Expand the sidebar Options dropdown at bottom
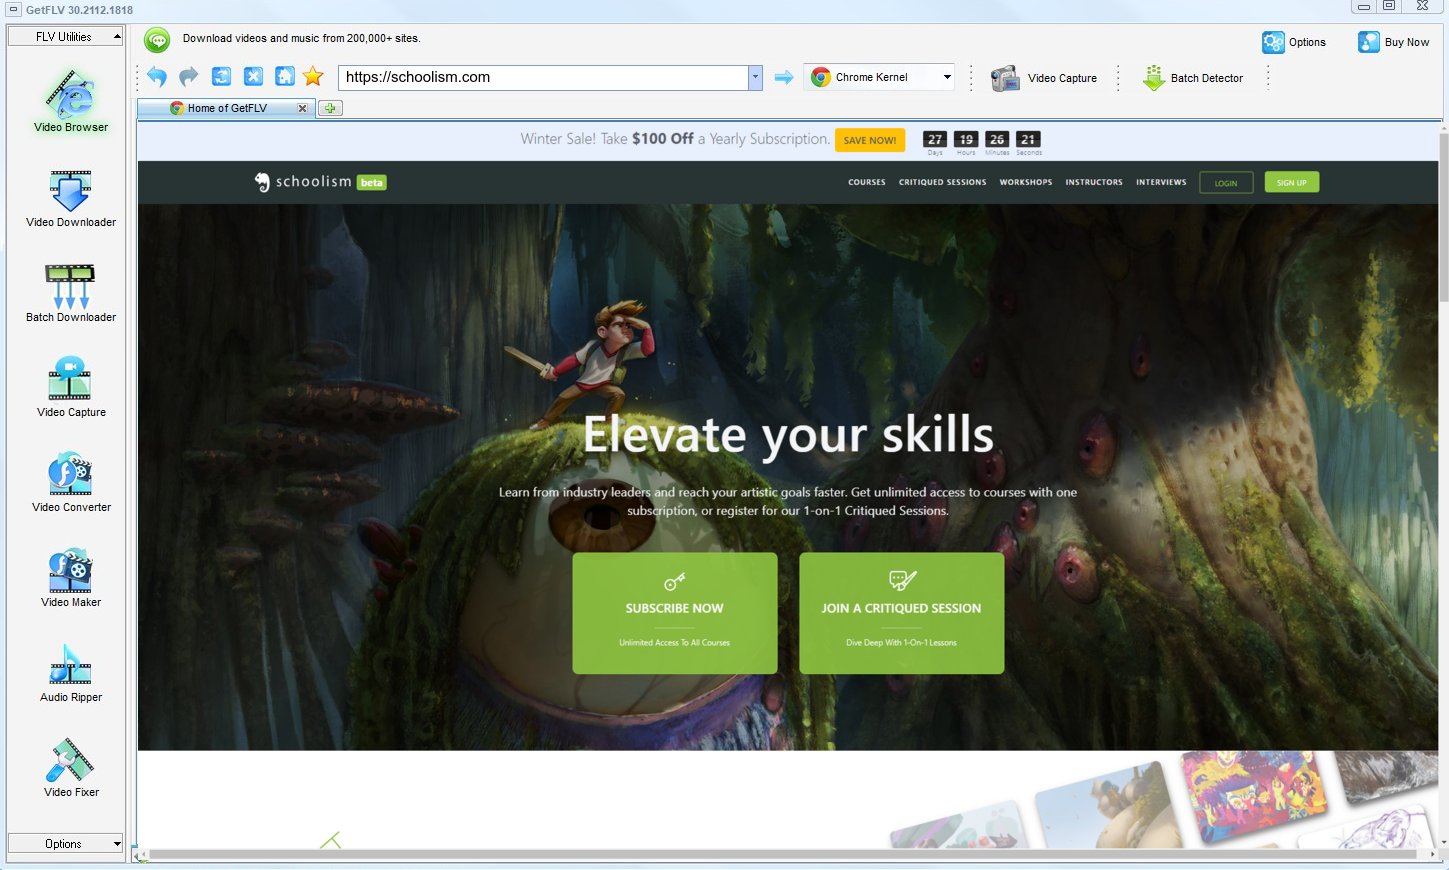Image resolution: width=1449 pixels, height=870 pixels. (x=65, y=843)
